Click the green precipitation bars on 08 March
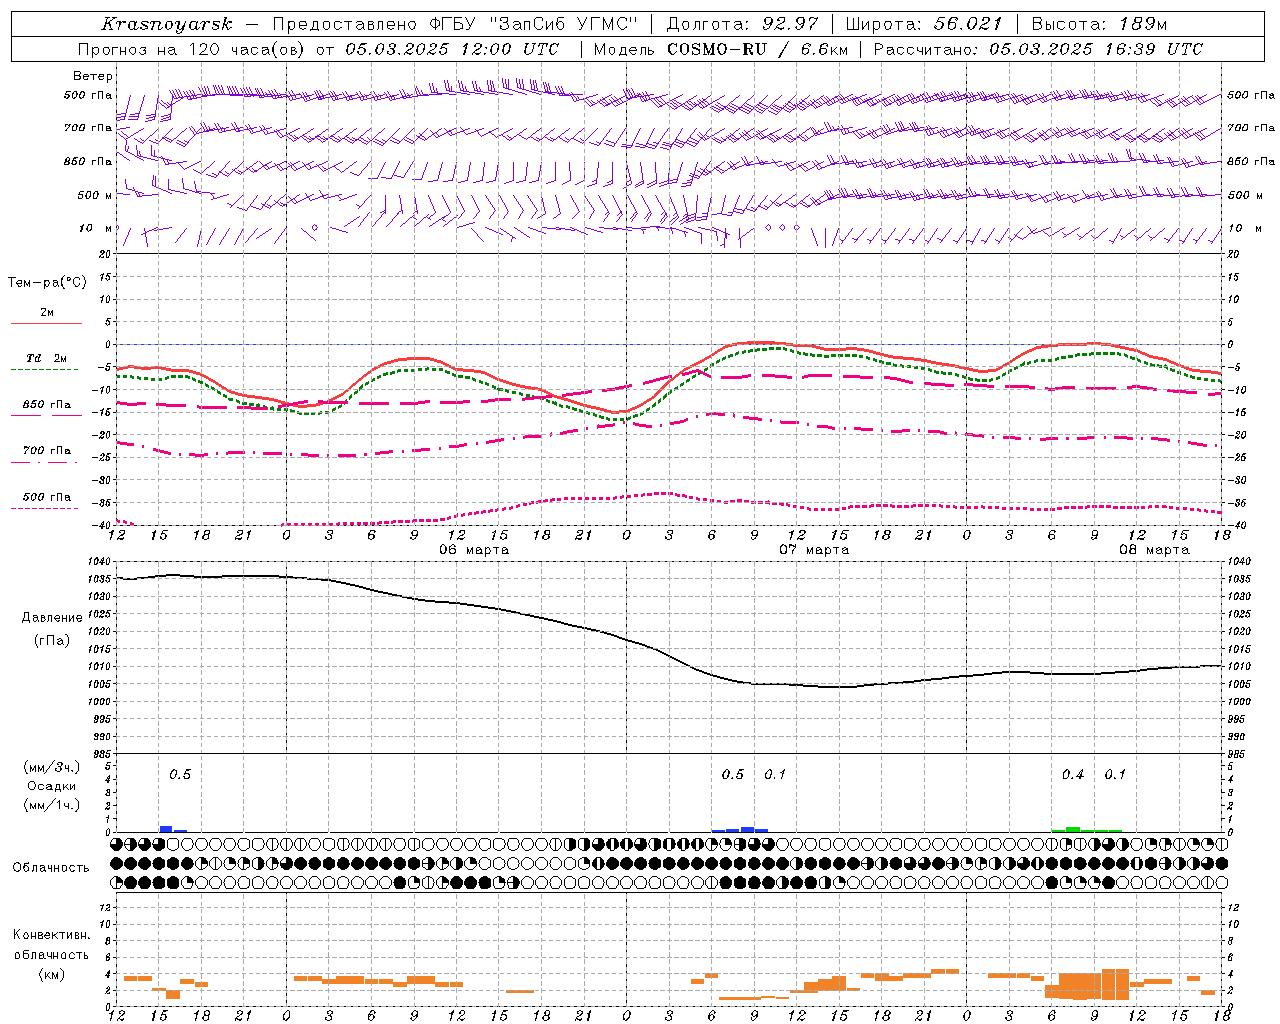Image resolution: width=1280 pixels, height=1024 pixels. coord(1087,829)
